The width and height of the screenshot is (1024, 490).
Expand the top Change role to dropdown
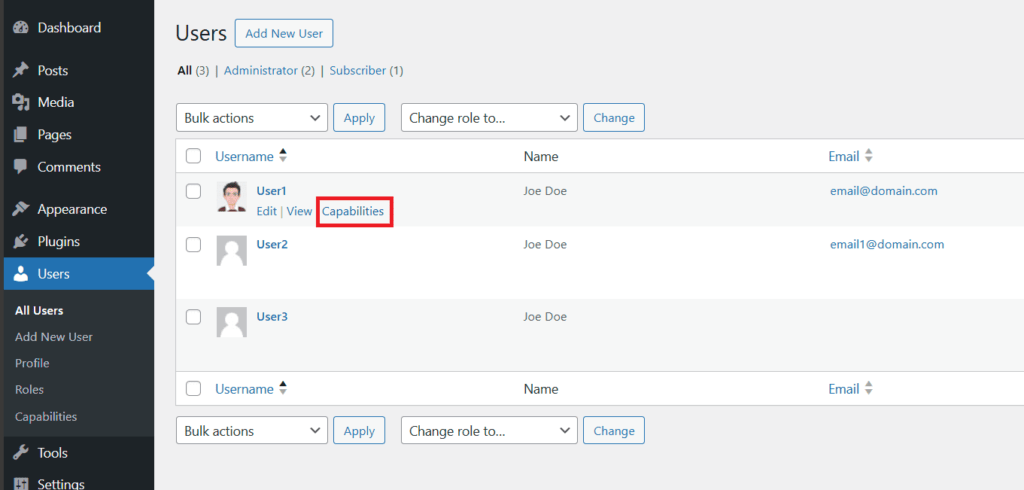point(489,118)
